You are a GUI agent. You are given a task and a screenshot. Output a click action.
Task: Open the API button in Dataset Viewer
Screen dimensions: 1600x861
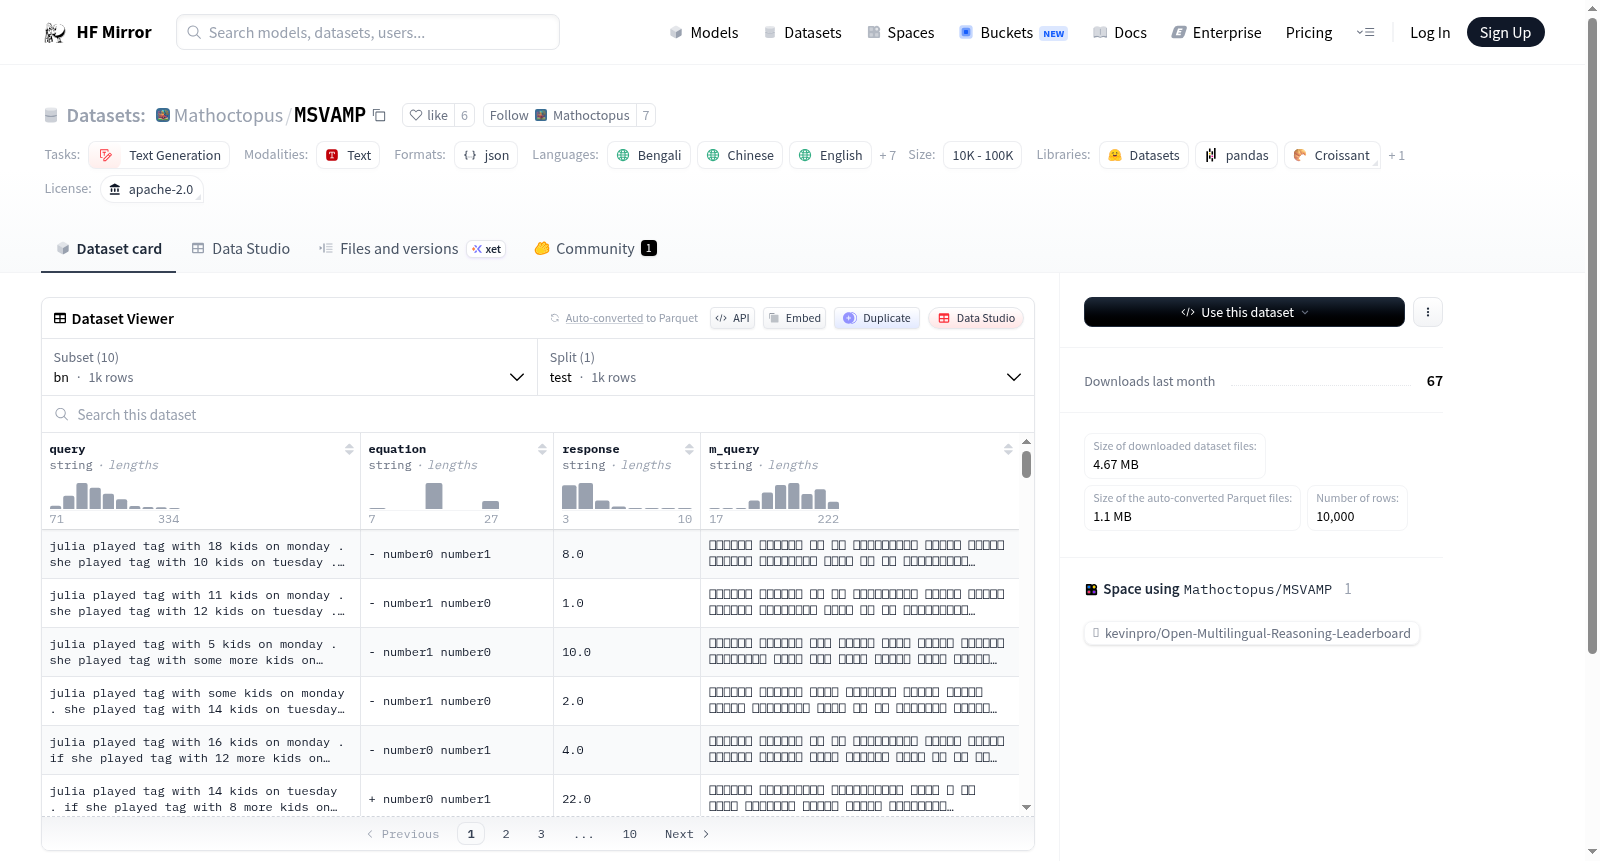click(732, 318)
